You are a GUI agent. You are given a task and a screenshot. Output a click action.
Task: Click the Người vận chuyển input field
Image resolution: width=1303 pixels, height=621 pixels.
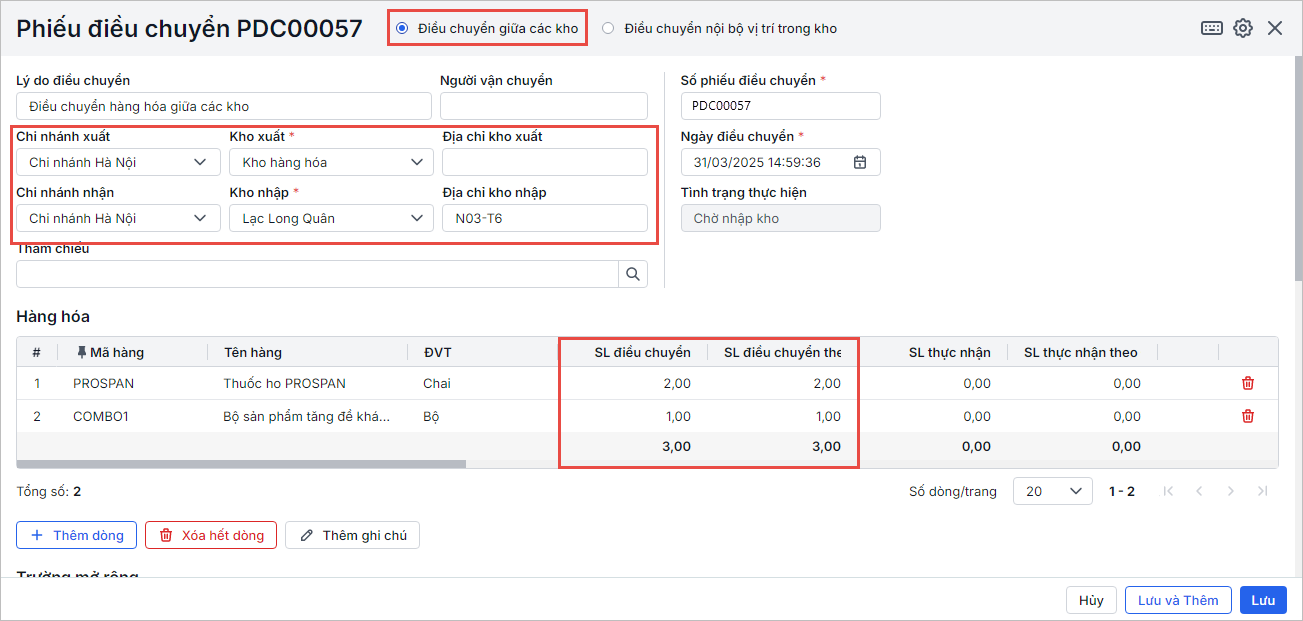pyautogui.click(x=543, y=106)
